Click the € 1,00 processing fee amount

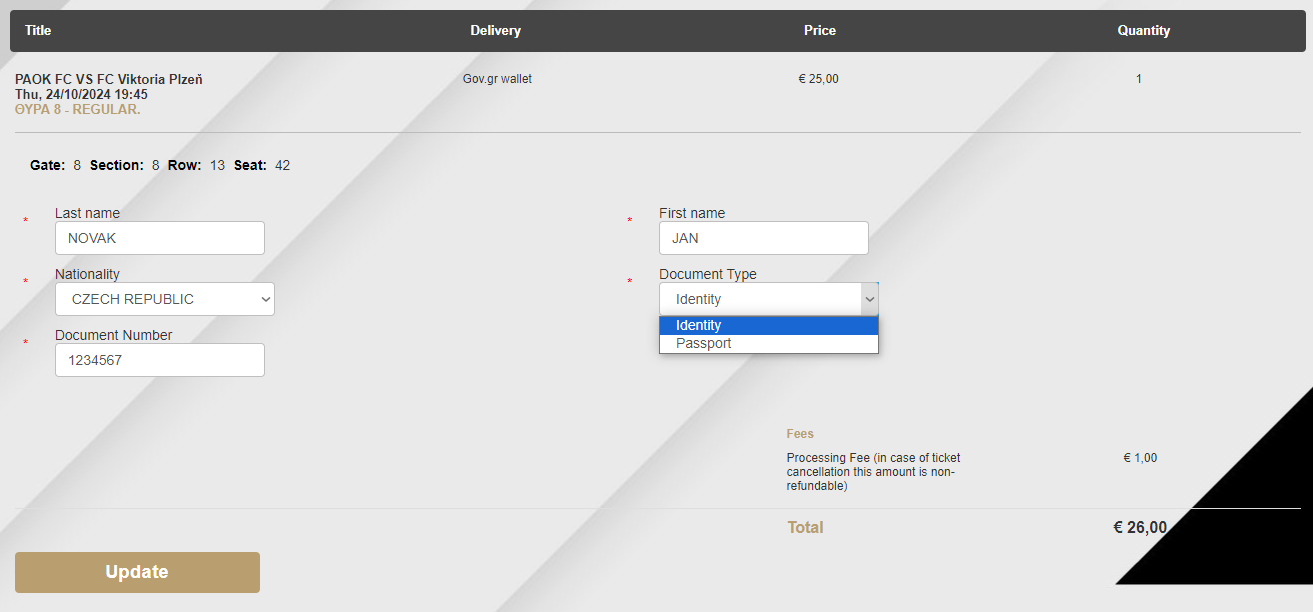tap(1140, 458)
